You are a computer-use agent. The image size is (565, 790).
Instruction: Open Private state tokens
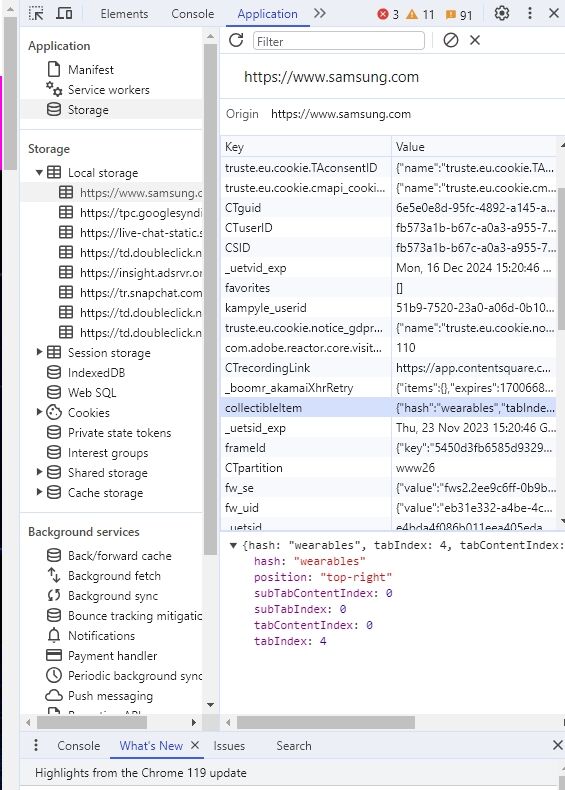(119, 433)
